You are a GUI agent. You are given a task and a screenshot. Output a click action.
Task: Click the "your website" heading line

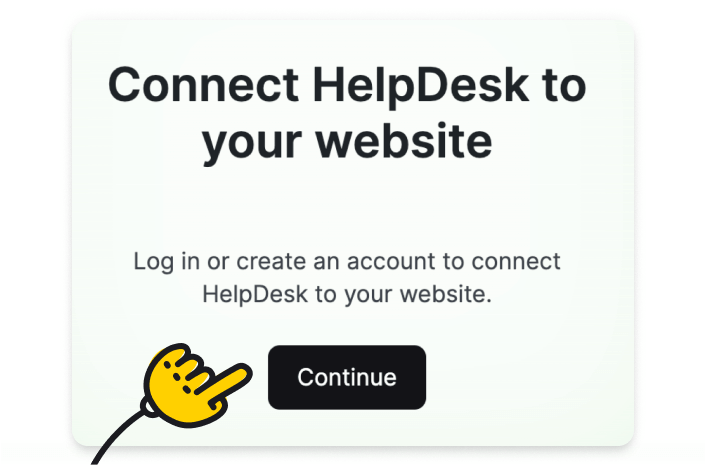347,141
